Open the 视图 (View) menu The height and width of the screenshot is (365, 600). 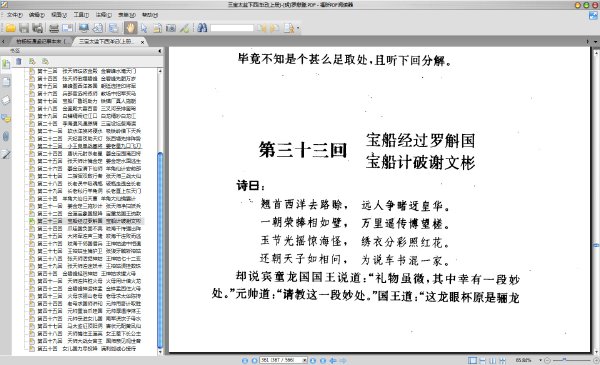(x=59, y=15)
